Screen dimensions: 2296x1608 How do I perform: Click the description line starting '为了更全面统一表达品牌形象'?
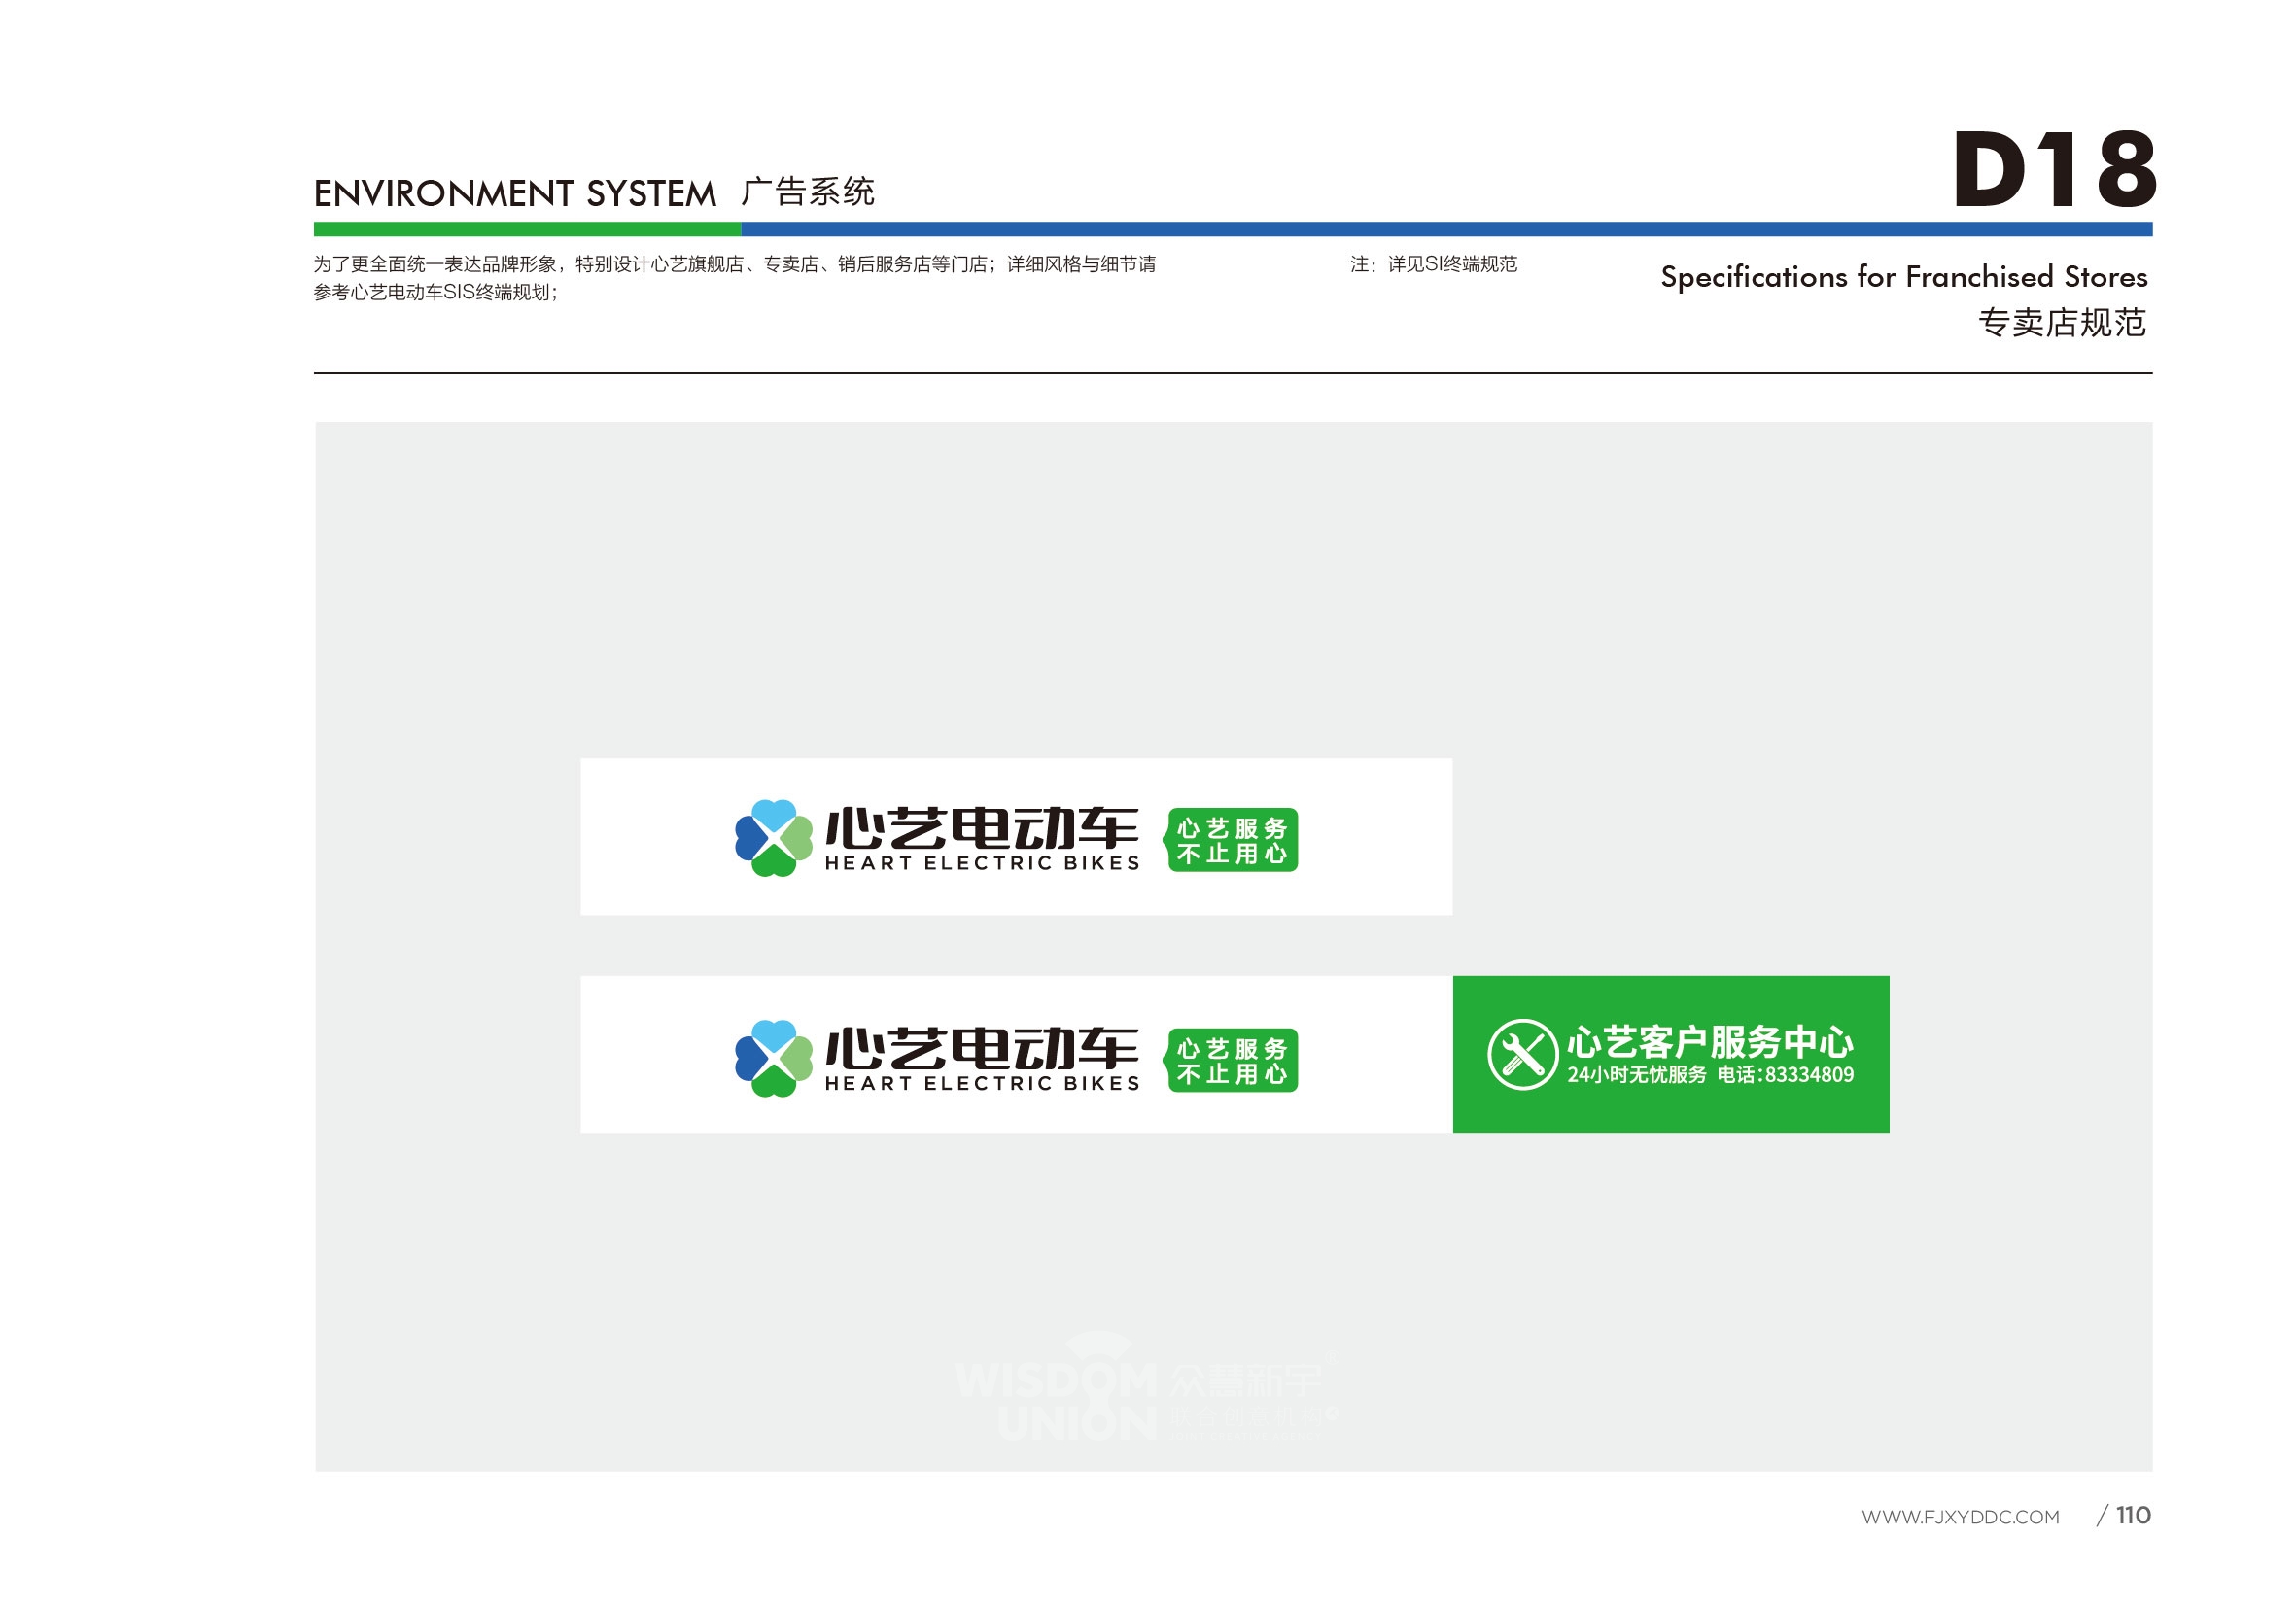(x=735, y=264)
